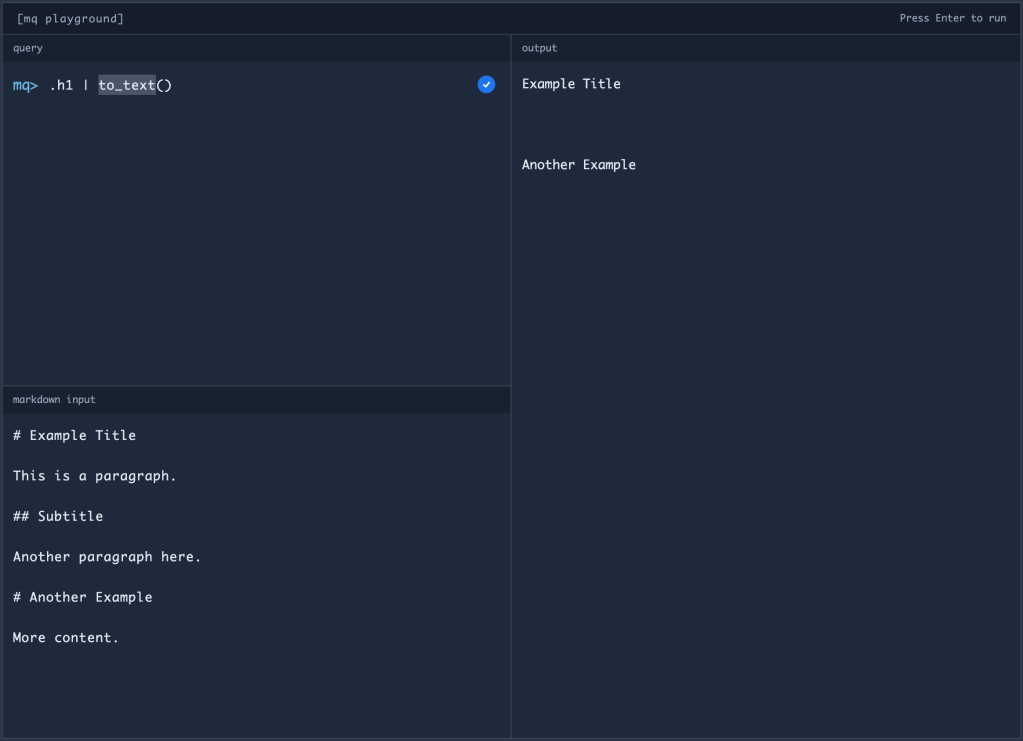Image resolution: width=1023 pixels, height=741 pixels.
Task: Select the output panel header
Action: tap(540, 48)
